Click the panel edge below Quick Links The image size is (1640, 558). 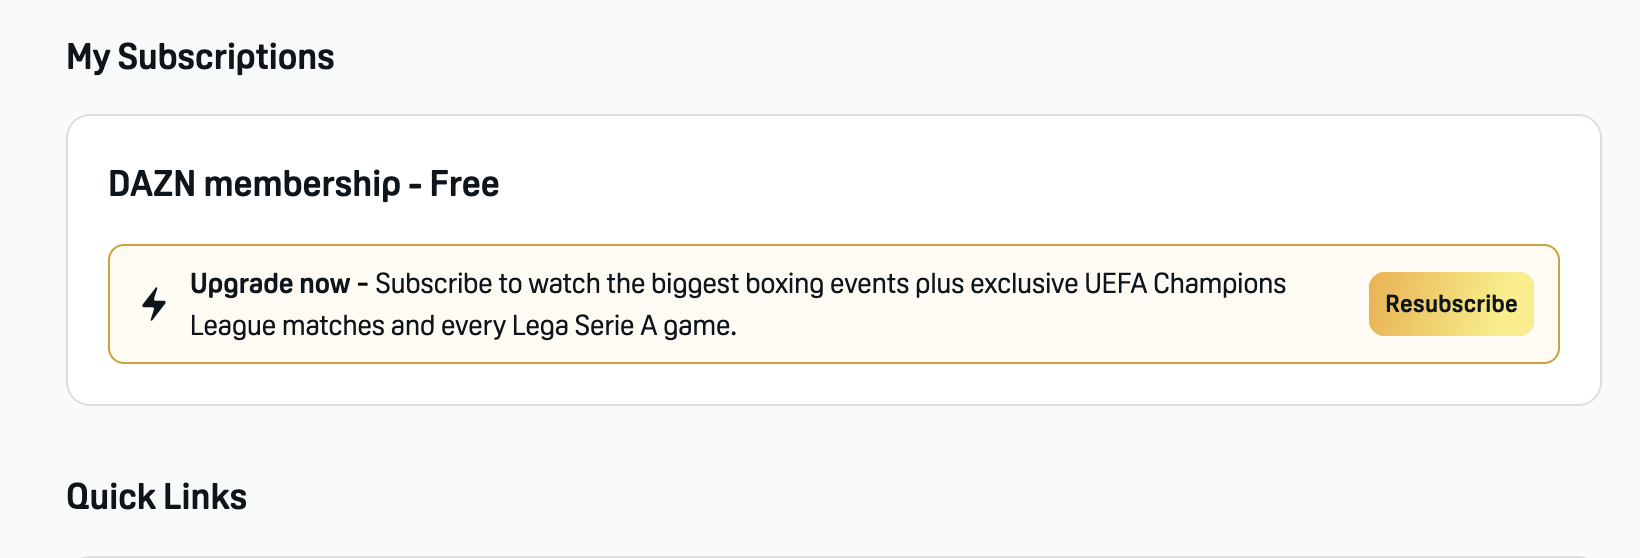[833, 556]
